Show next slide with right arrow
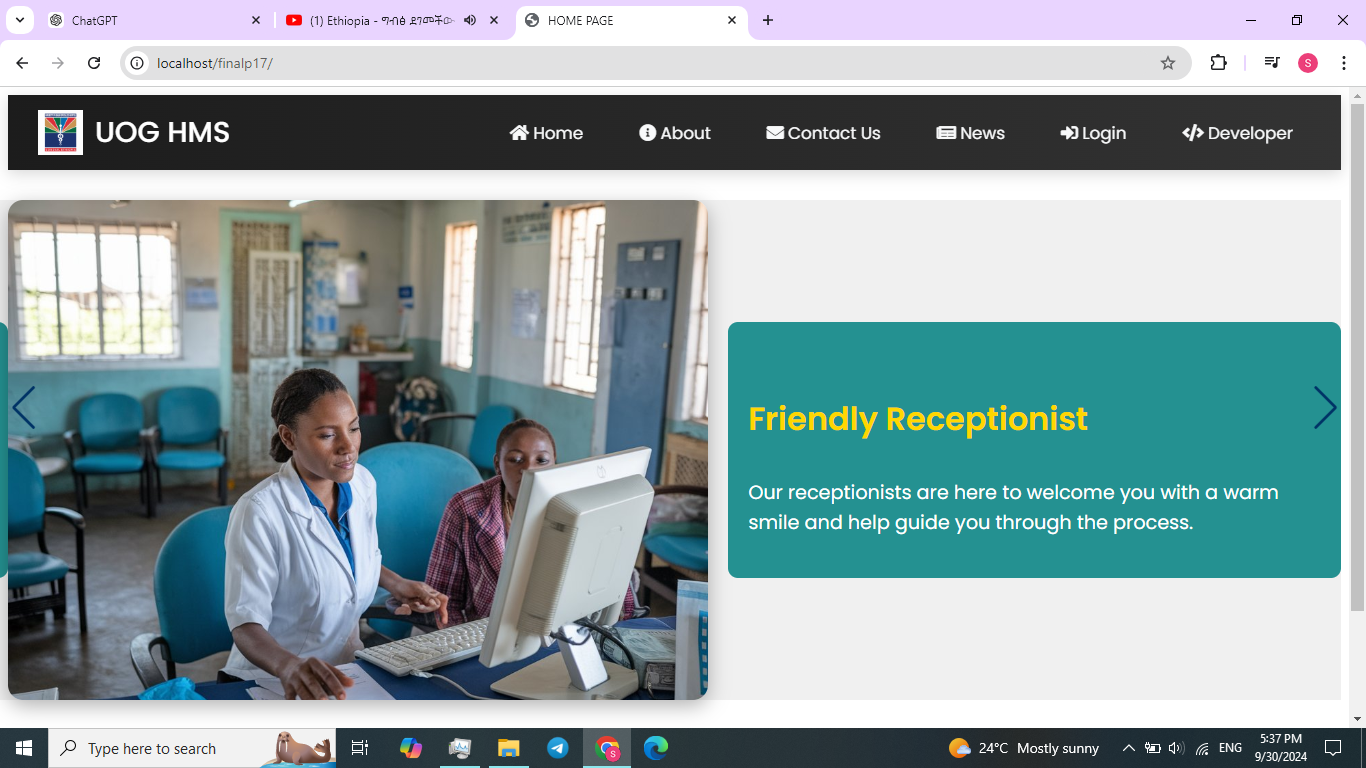 pyautogui.click(x=1324, y=408)
